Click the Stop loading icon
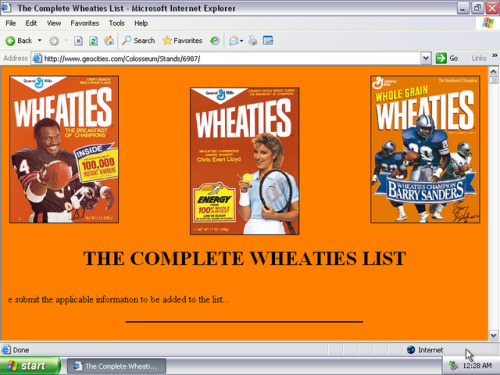500x375 pixels. [78, 41]
